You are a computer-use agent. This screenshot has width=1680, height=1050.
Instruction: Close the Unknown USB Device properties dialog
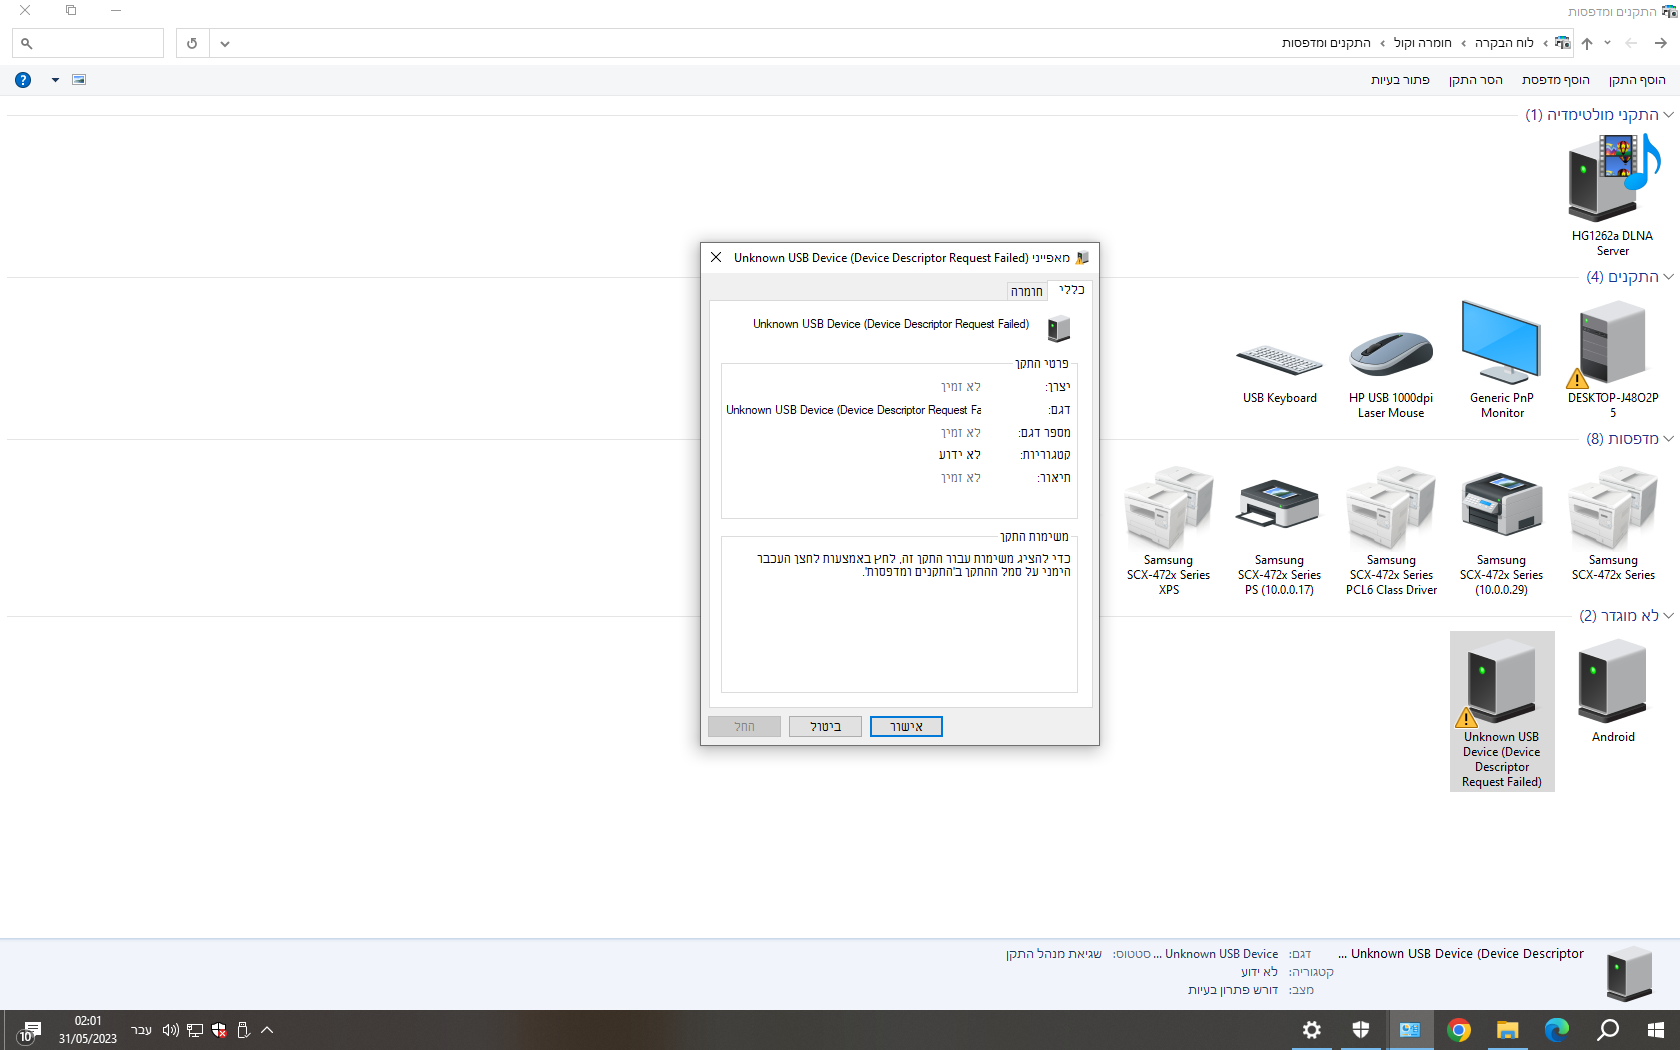(716, 257)
